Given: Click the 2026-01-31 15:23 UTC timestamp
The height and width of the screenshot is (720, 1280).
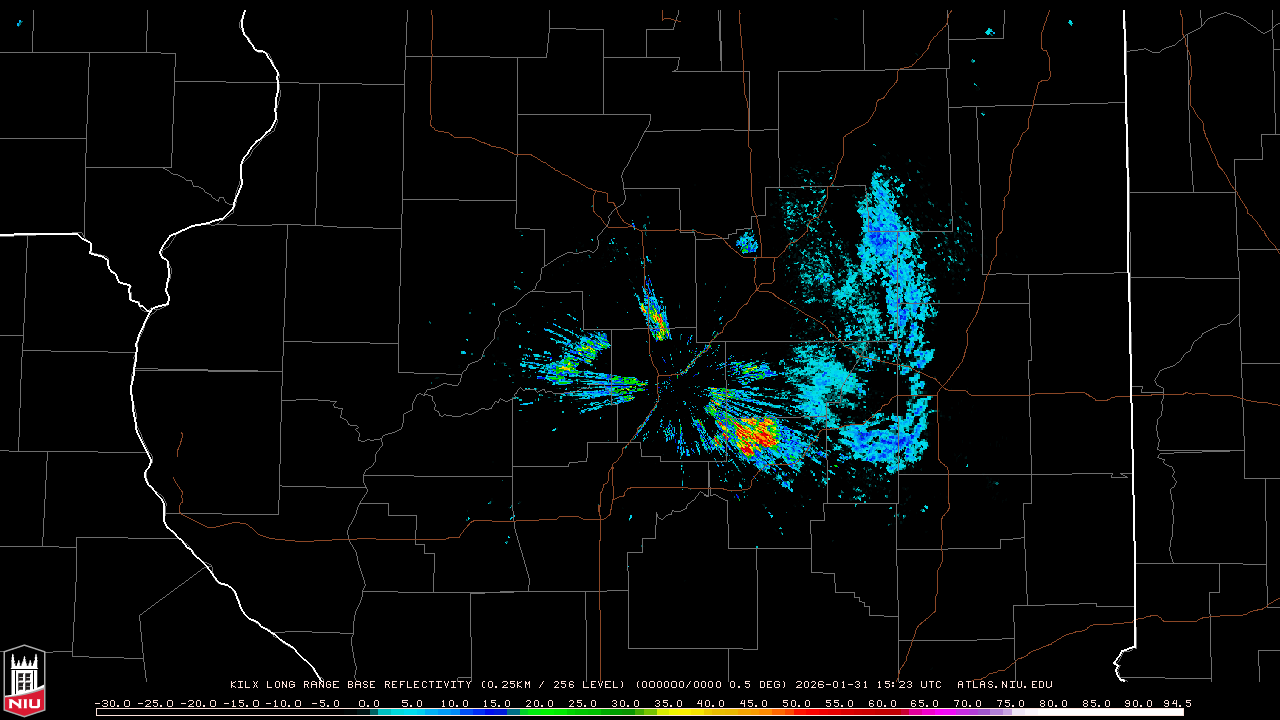Looking at the screenshot, I should [868, 685].
